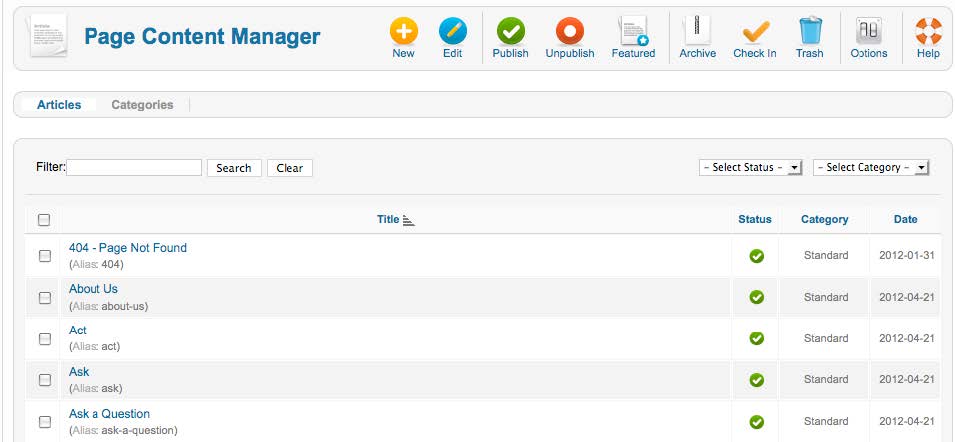
Task: Open the Ask a Question article link
Action: tap(109, 414)
